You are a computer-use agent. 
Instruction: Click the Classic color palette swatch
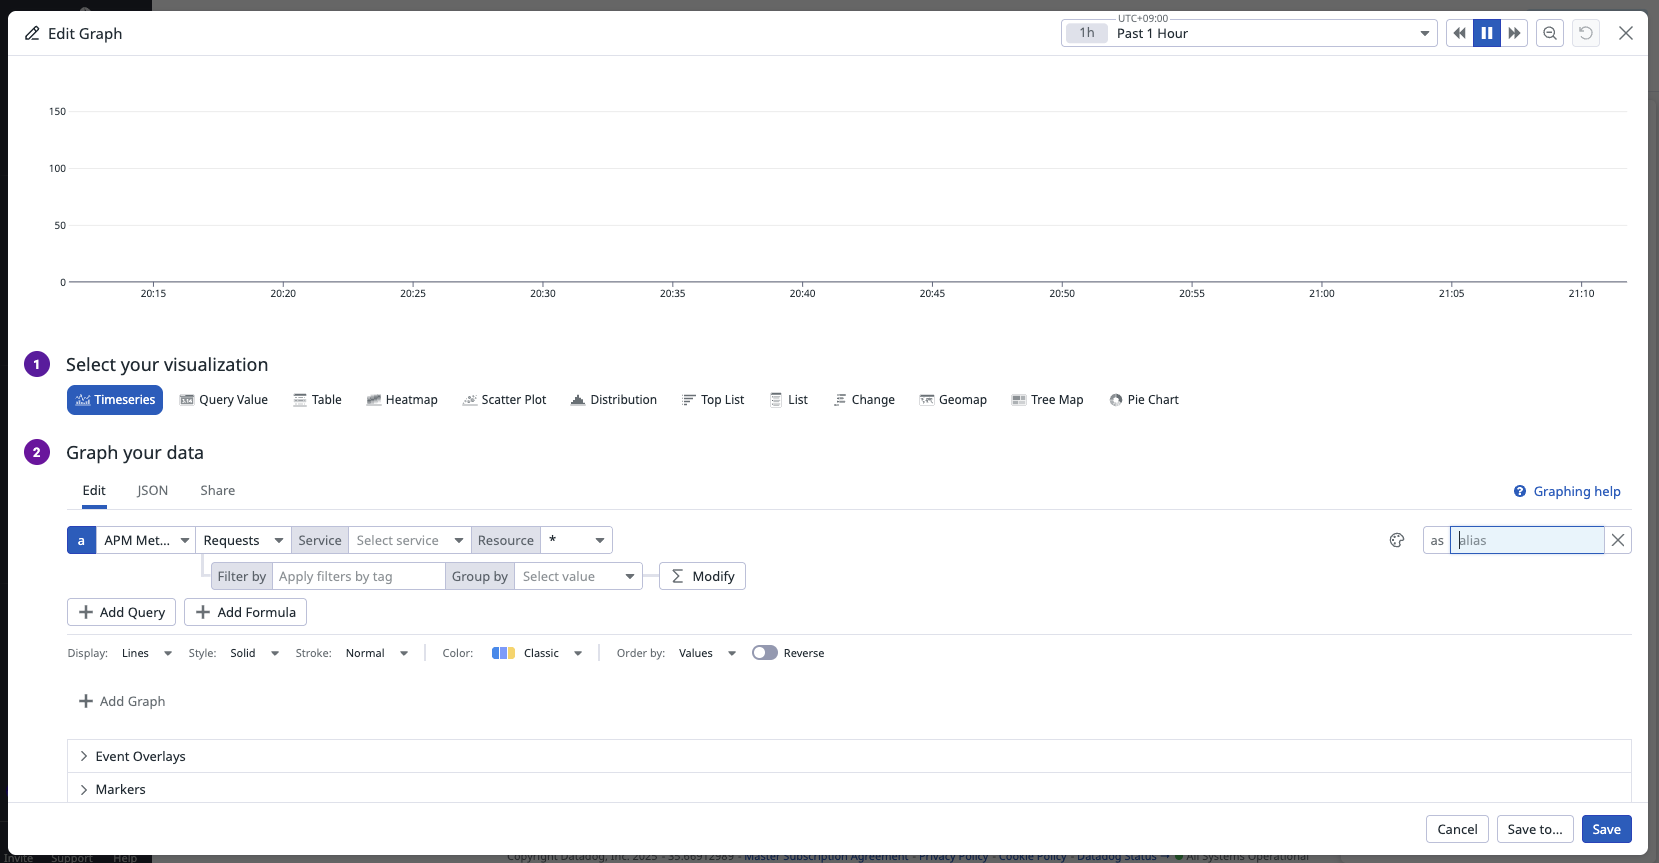pos(503,653)
